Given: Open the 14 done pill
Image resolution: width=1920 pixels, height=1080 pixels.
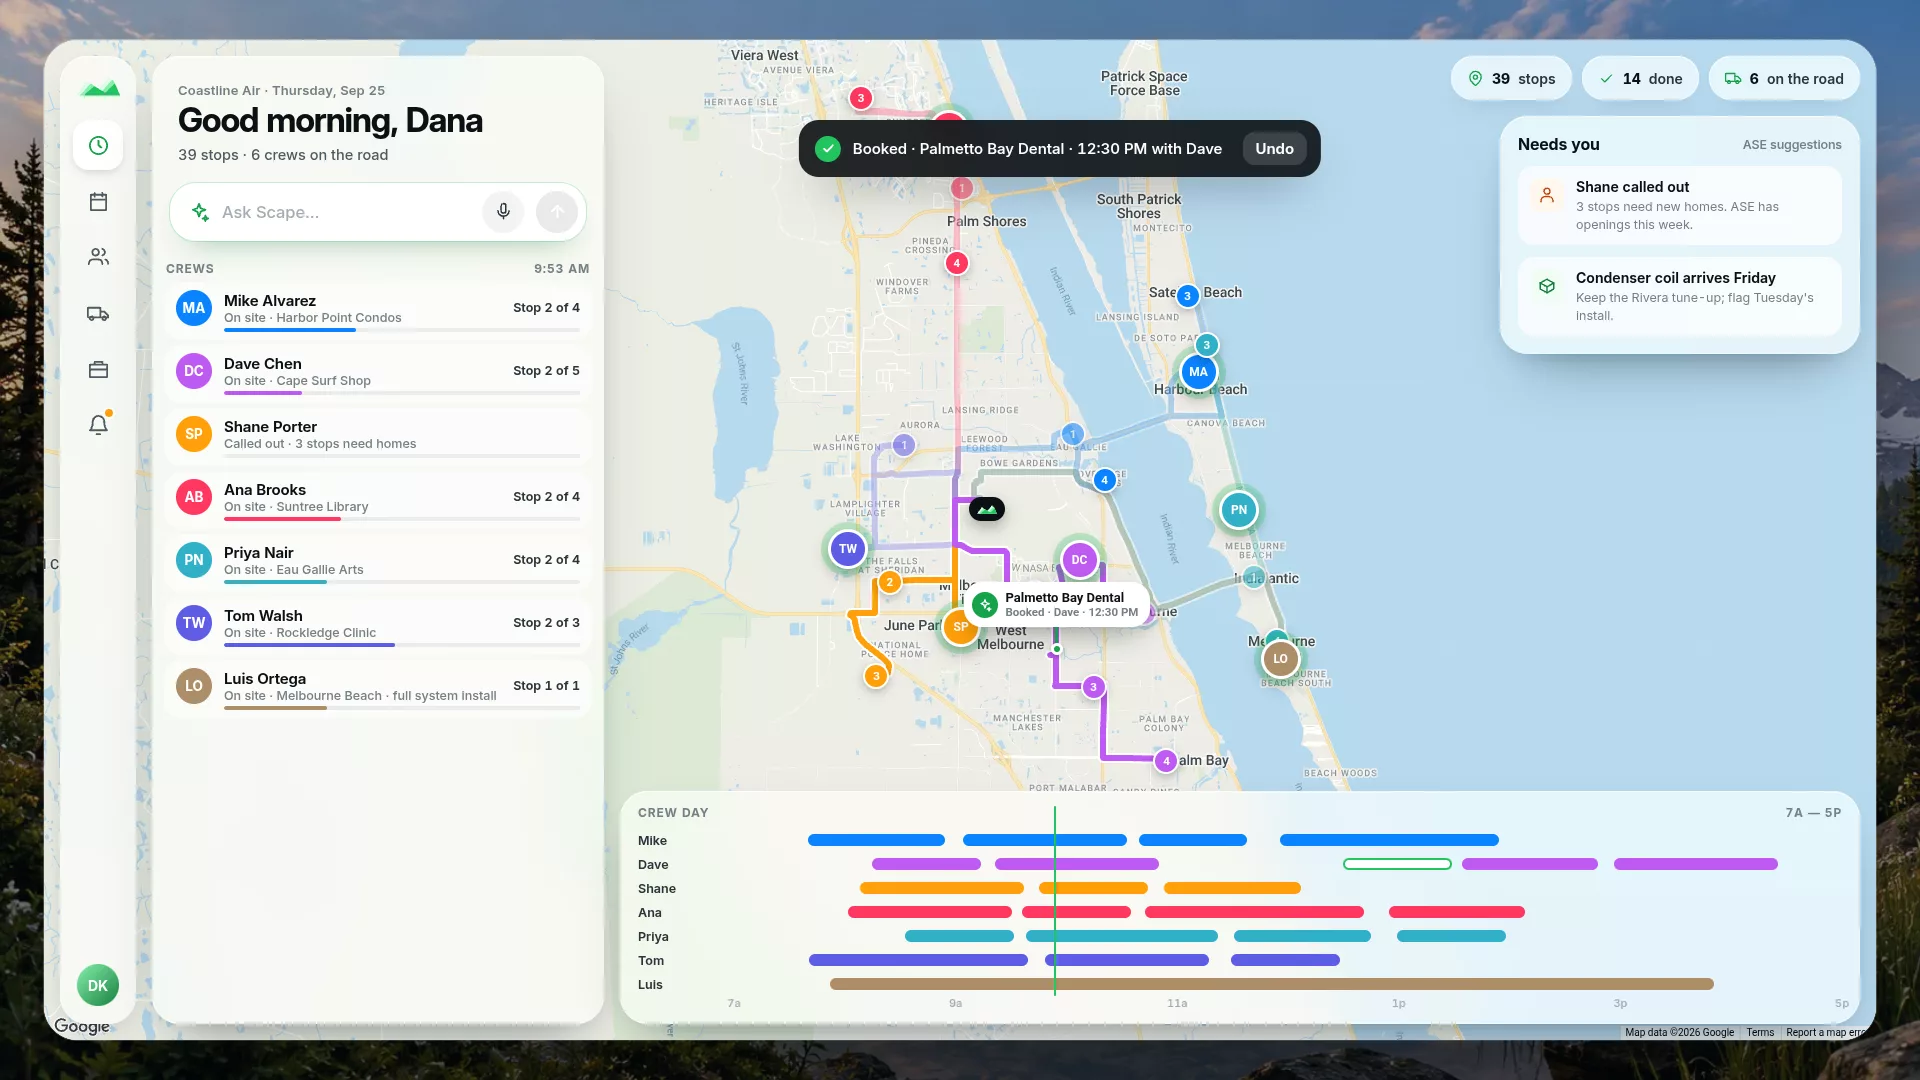Looking at the screenshot, I should (x=1640, y=79).
